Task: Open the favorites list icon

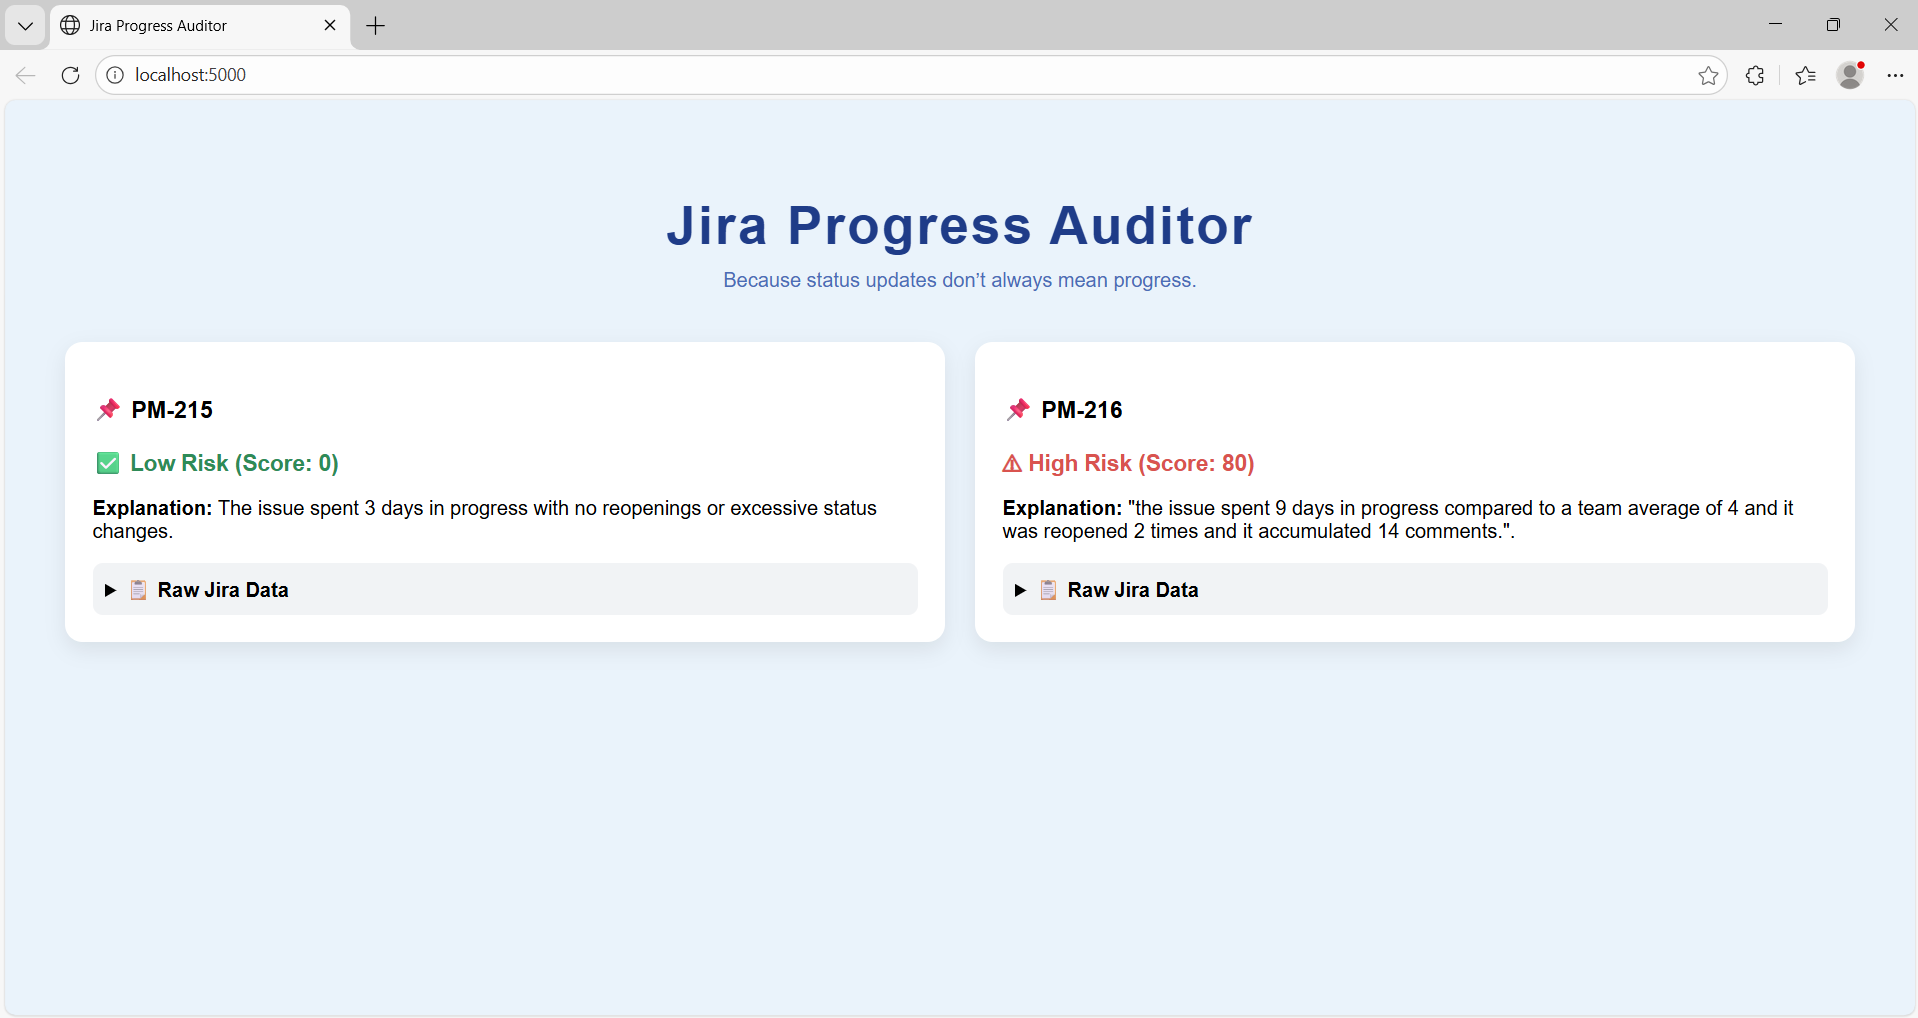Action: point(1805,75)
